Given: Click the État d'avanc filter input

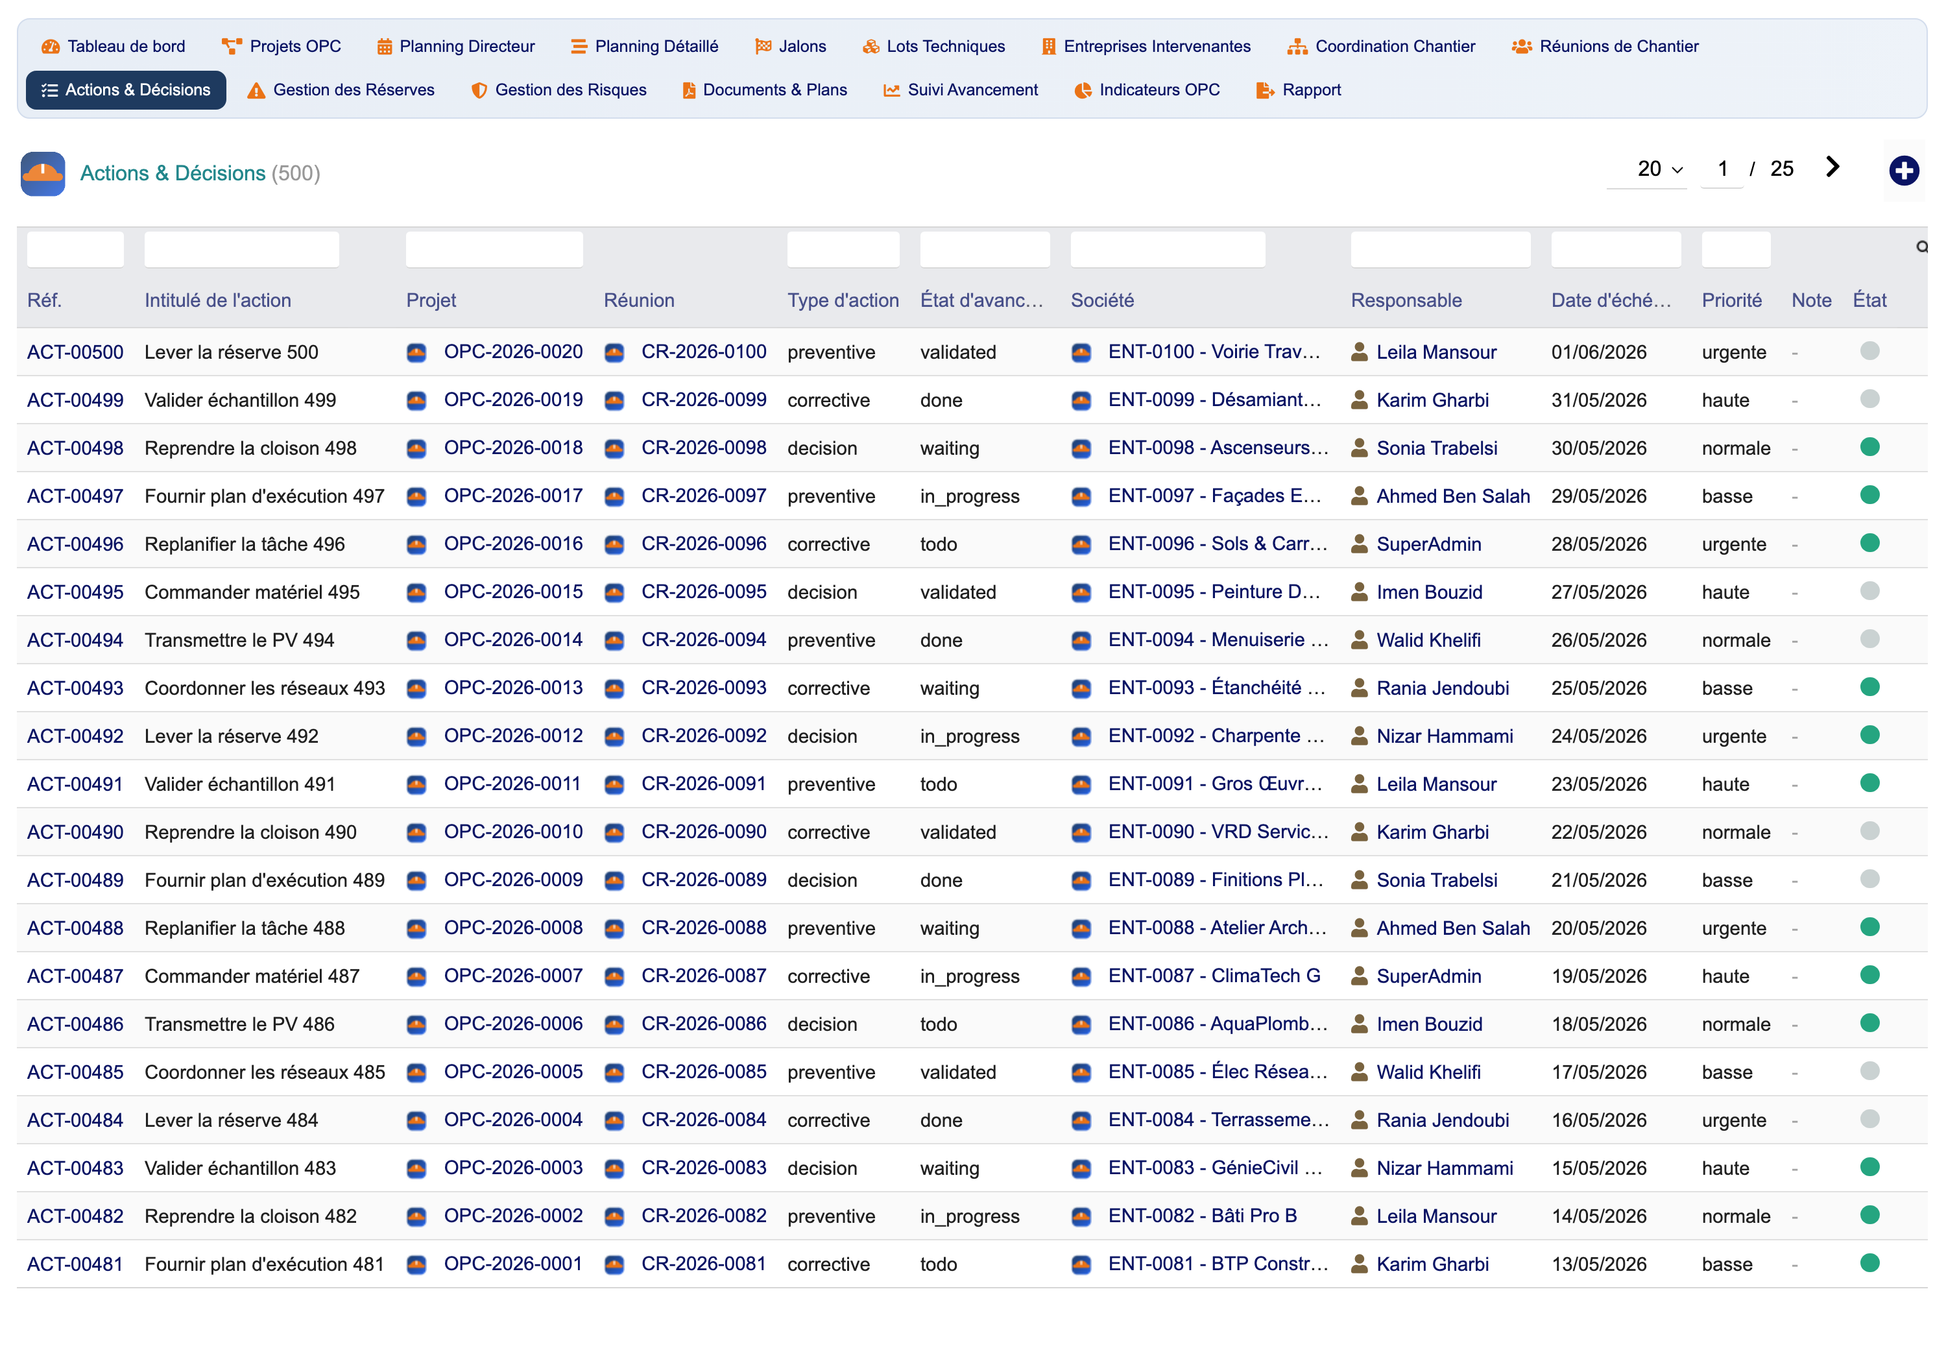Looking at the screenshot, I should [x=984, y=249].
